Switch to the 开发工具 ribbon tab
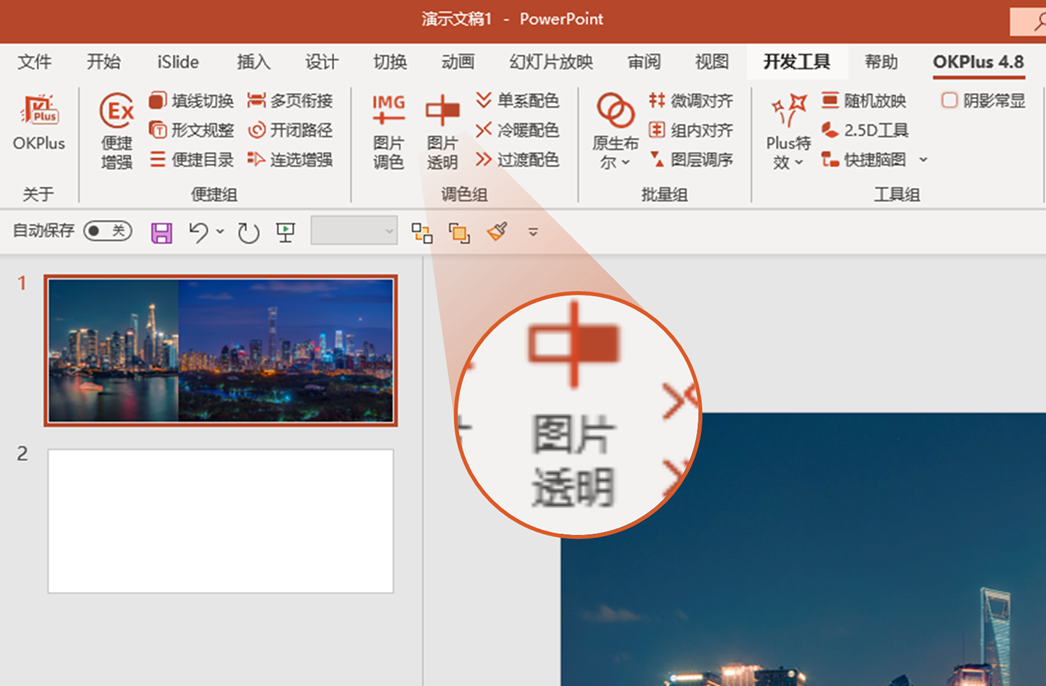Image resolution: width=1046 pixels, height=686 pixels. click(797, 61)
